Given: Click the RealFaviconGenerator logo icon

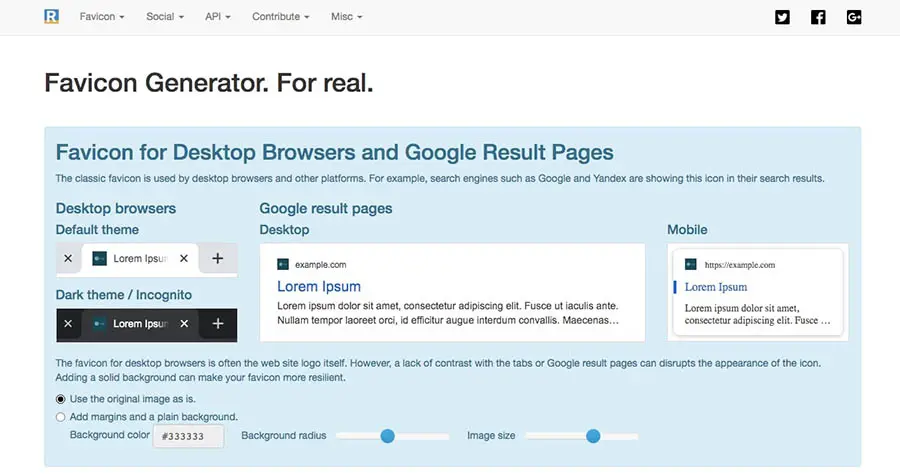Looking at the screenshot, I should (52, 16).
